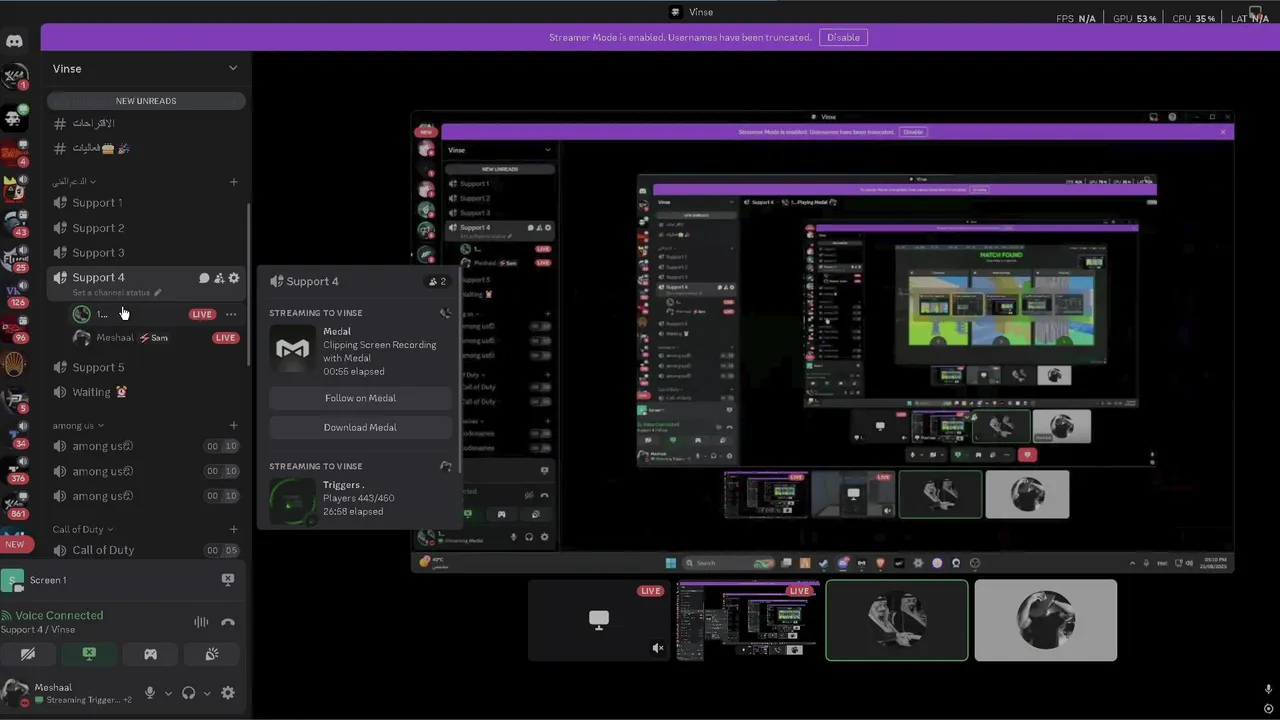The image size is (1280, 720).
Task: Disconnect from voice with hang-up icon
Action: (228, 622)
